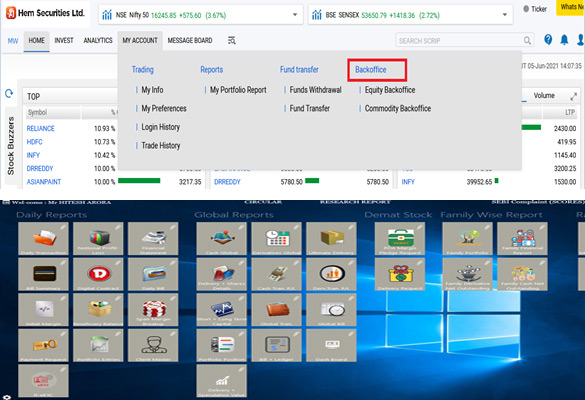Open the POA Margin Pledge Request tile
The height and width of the screenshot is (400, 585).
[400, 238]
